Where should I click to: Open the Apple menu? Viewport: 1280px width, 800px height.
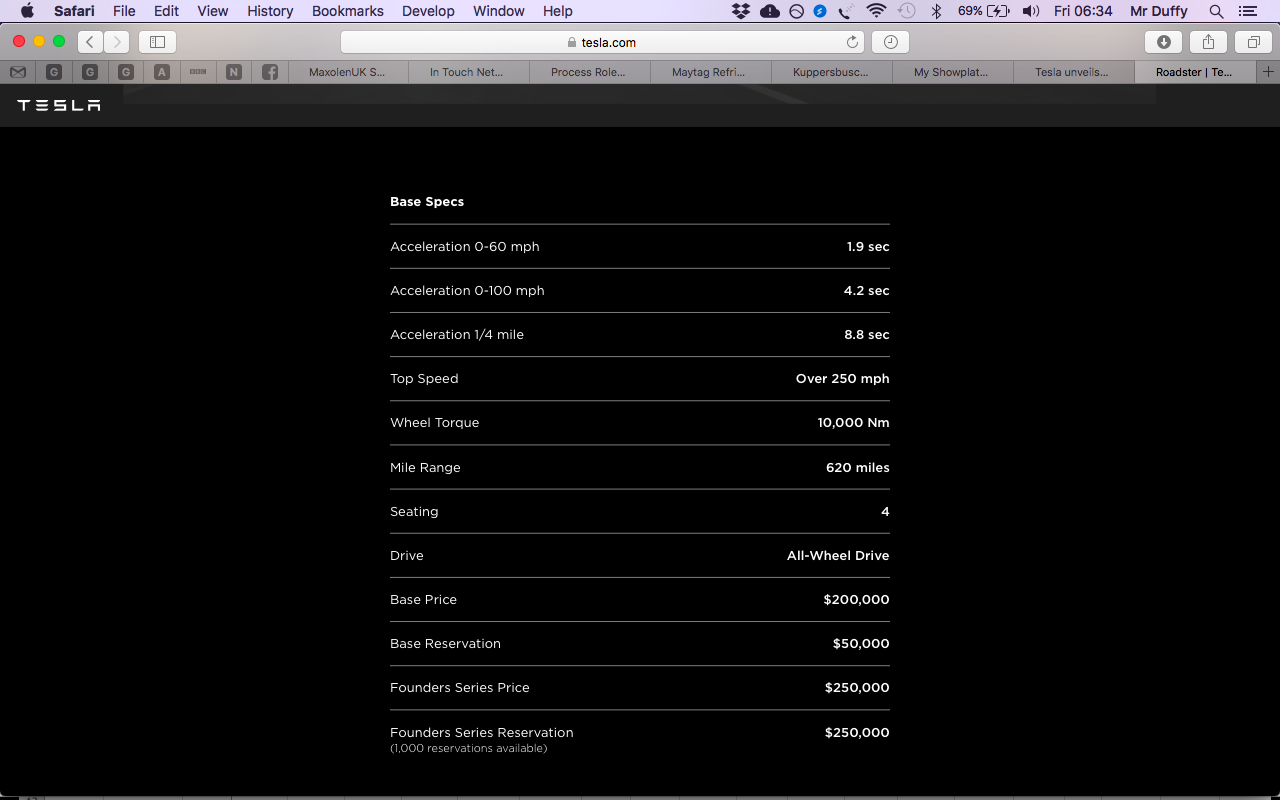click(27, 11)
